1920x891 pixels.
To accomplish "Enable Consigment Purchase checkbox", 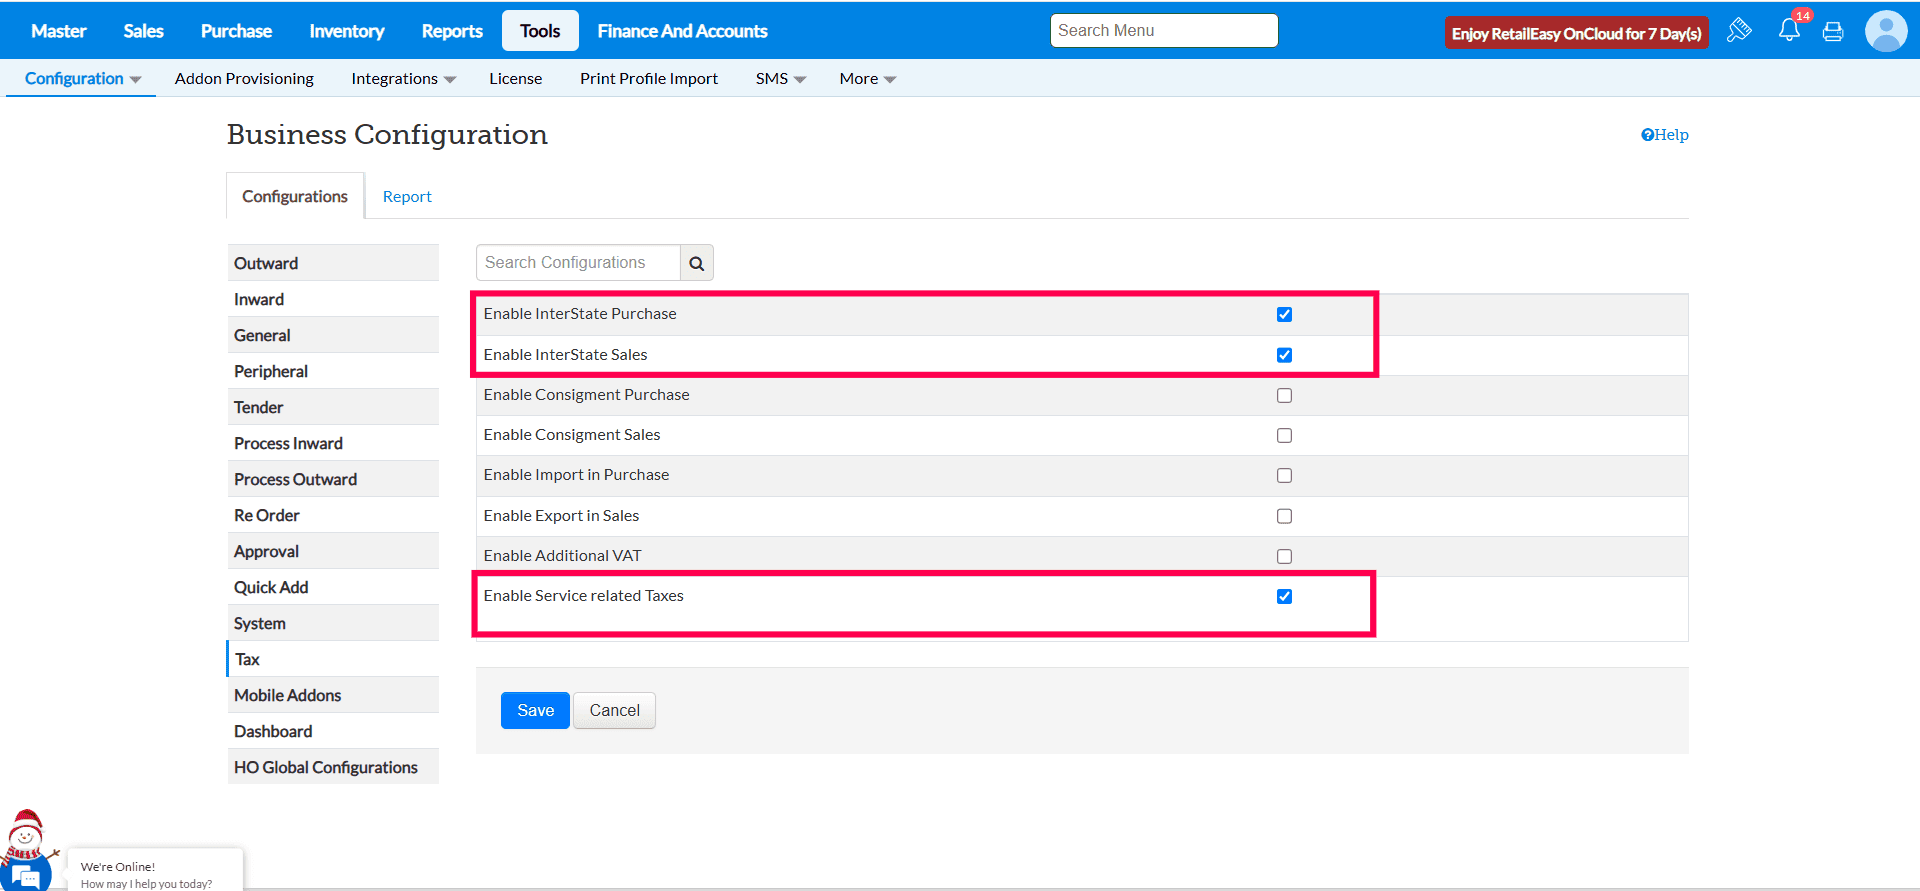I will tap(1284, 396).
